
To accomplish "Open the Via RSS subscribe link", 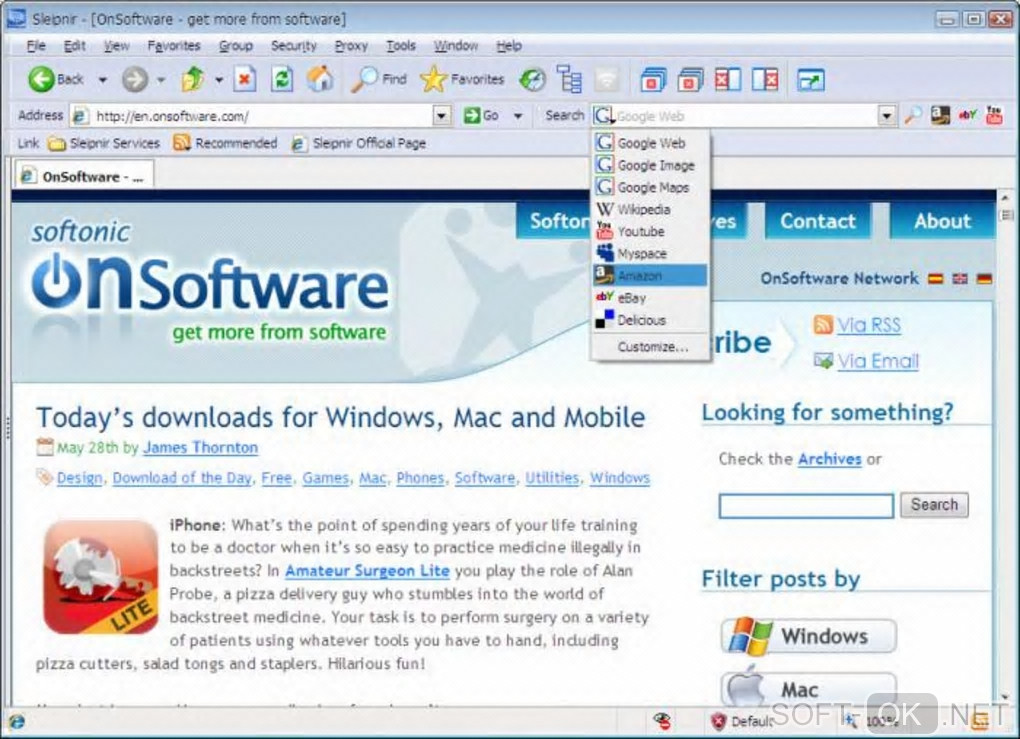I will pyautogui.click(x=868, y=325).
